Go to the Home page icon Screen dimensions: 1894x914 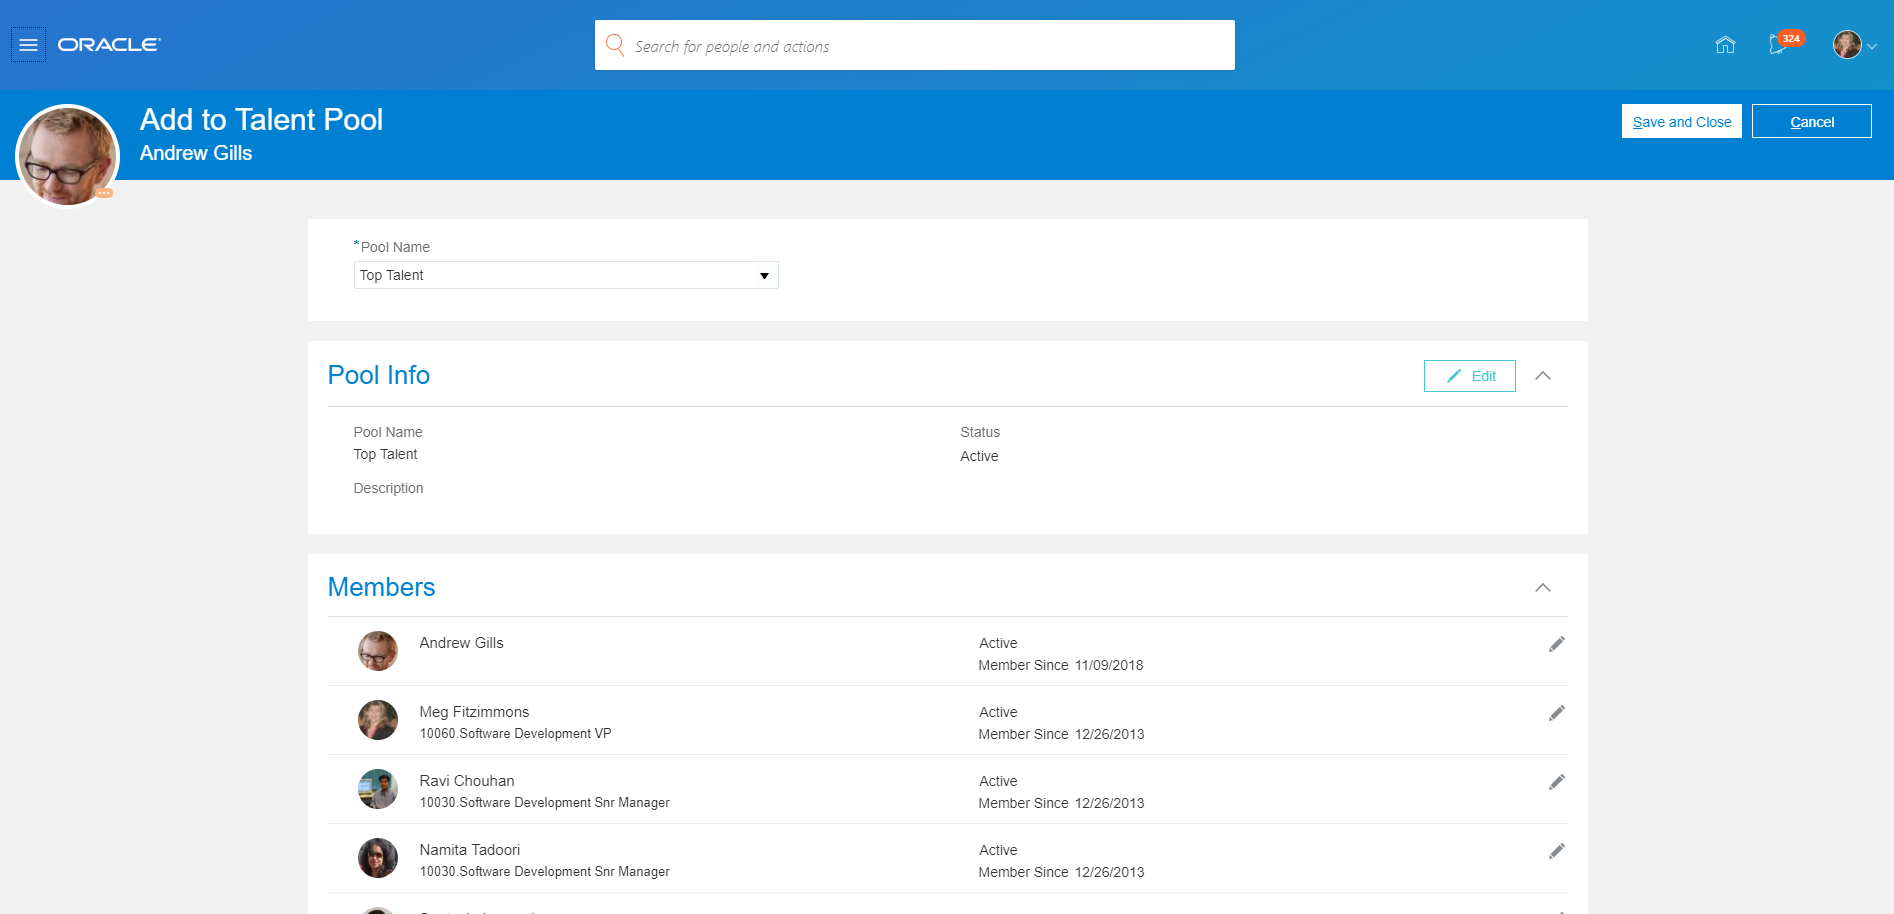[1725, 45]
